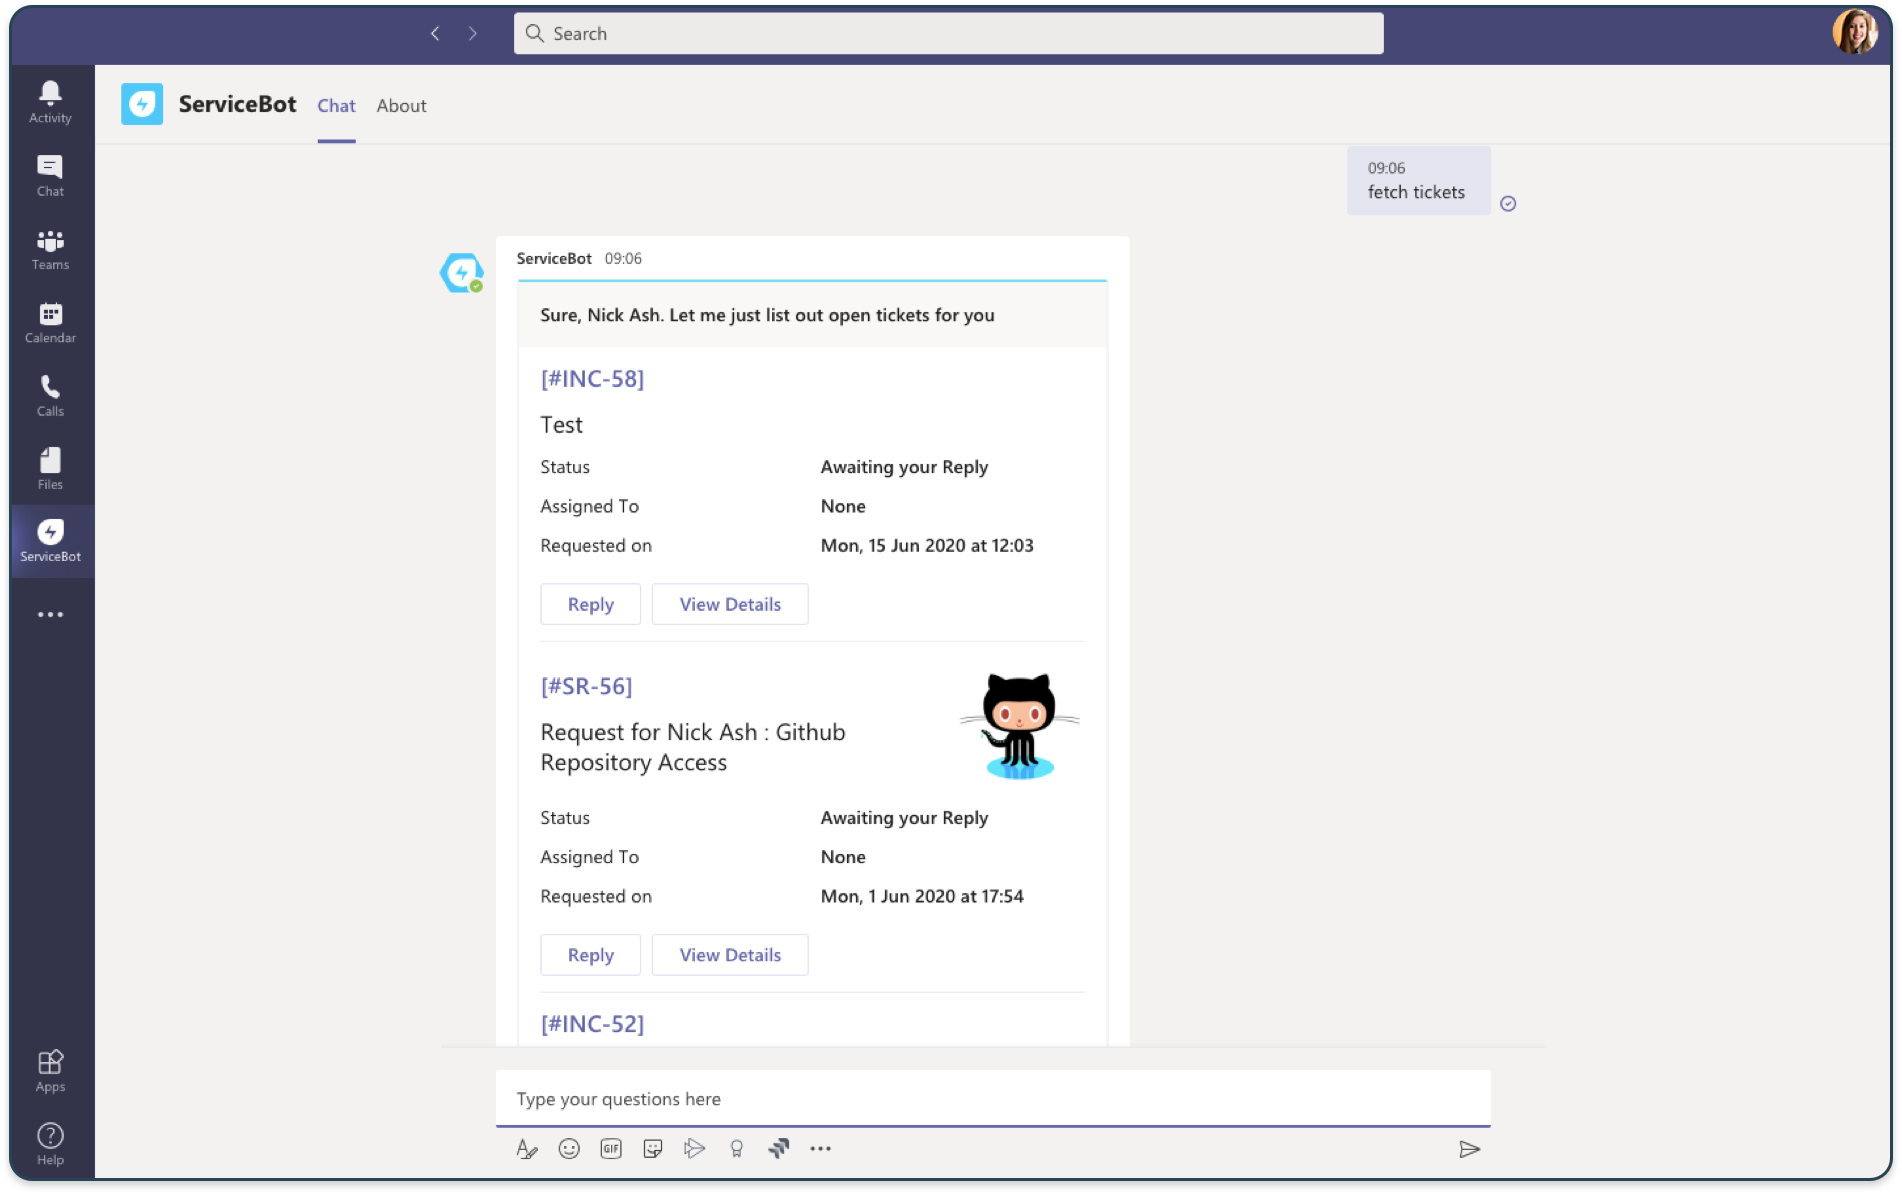Open the Apps store icon

(50, 1070)
